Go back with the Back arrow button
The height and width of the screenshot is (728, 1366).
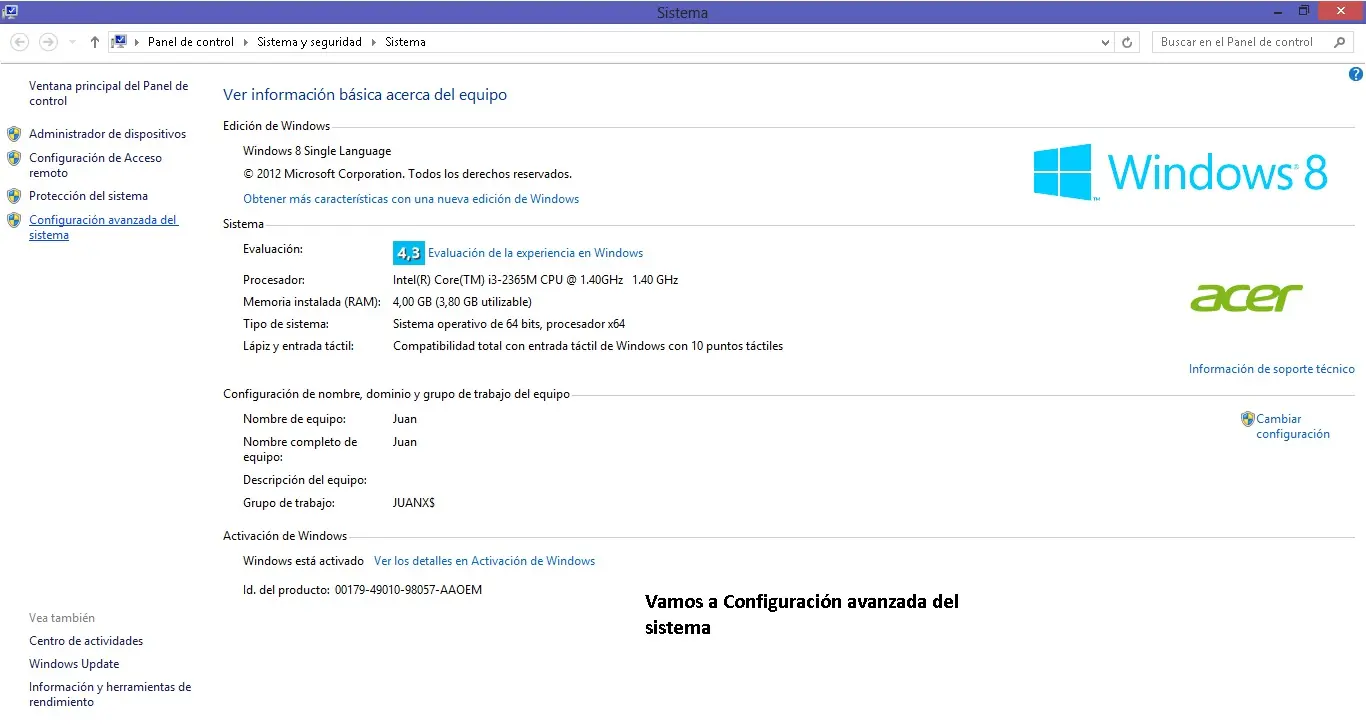pyautogui.click(x=19, y=42)
